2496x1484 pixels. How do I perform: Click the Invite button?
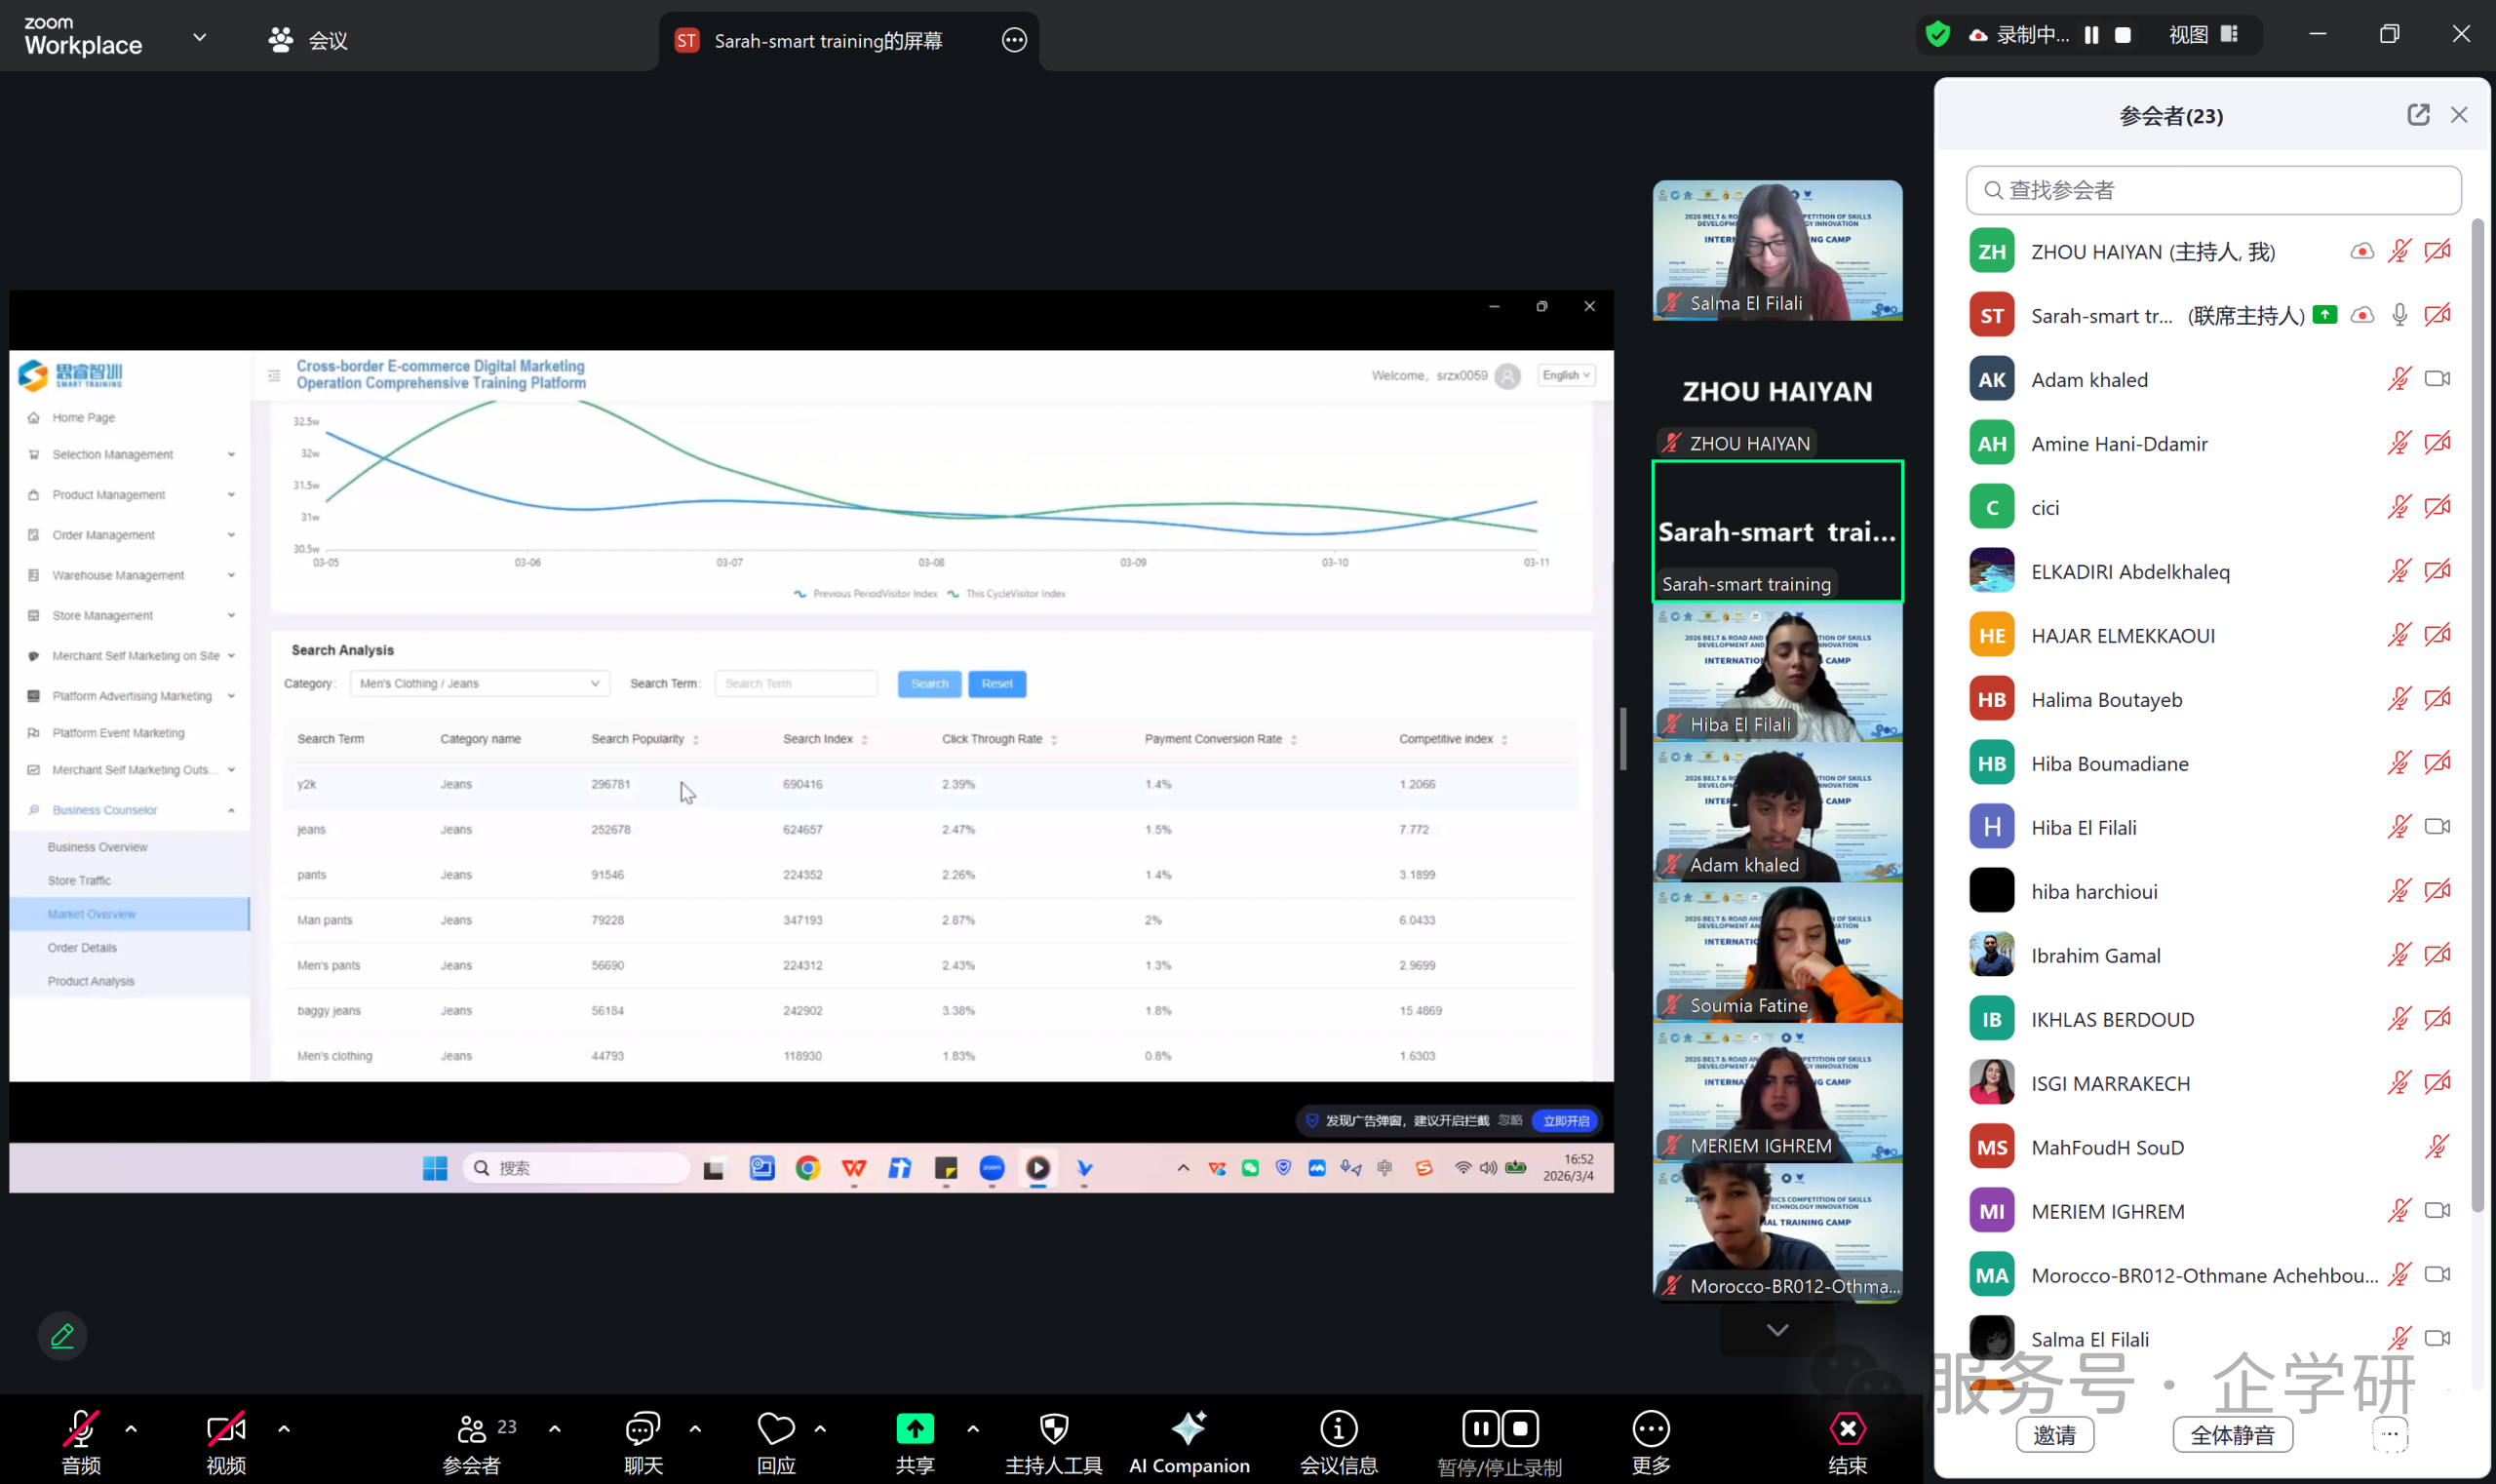tap(2054, 1435)
